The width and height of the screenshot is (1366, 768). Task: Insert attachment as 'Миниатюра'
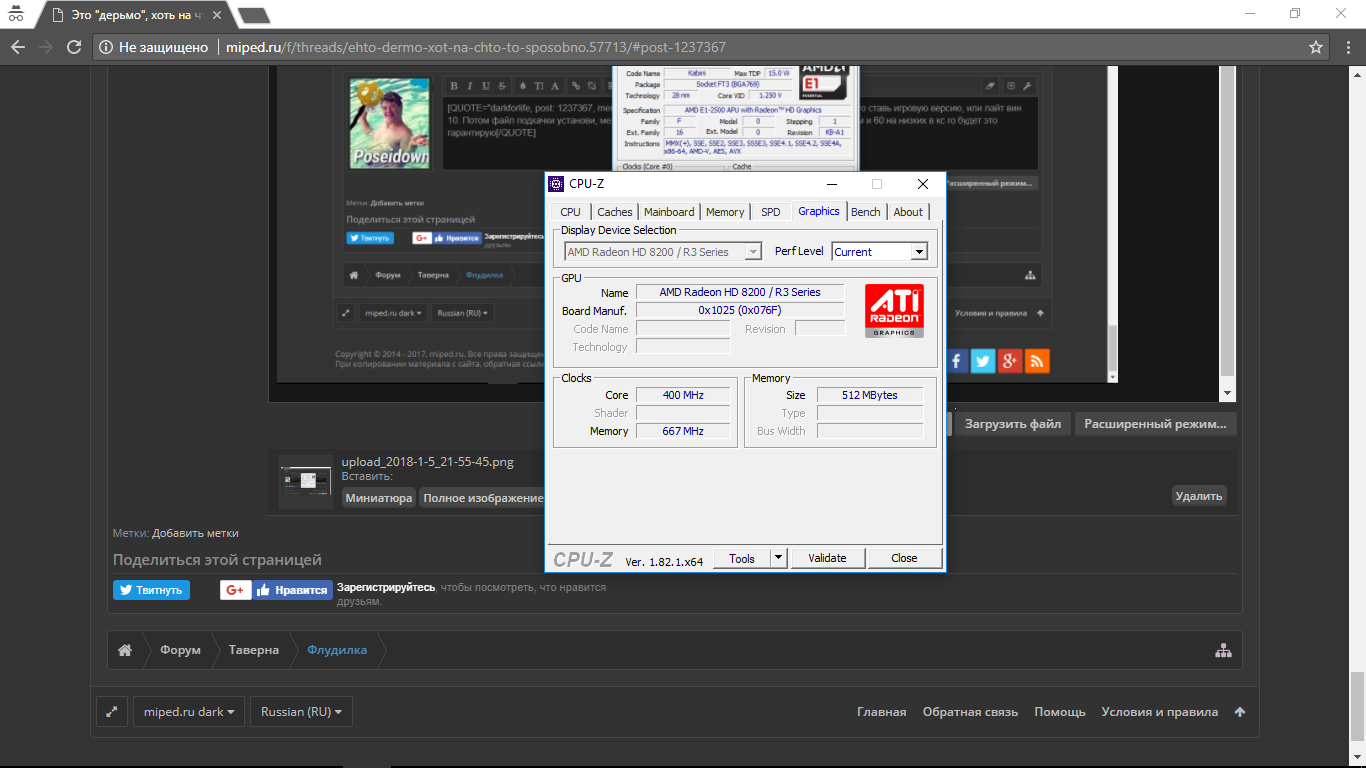379,498
